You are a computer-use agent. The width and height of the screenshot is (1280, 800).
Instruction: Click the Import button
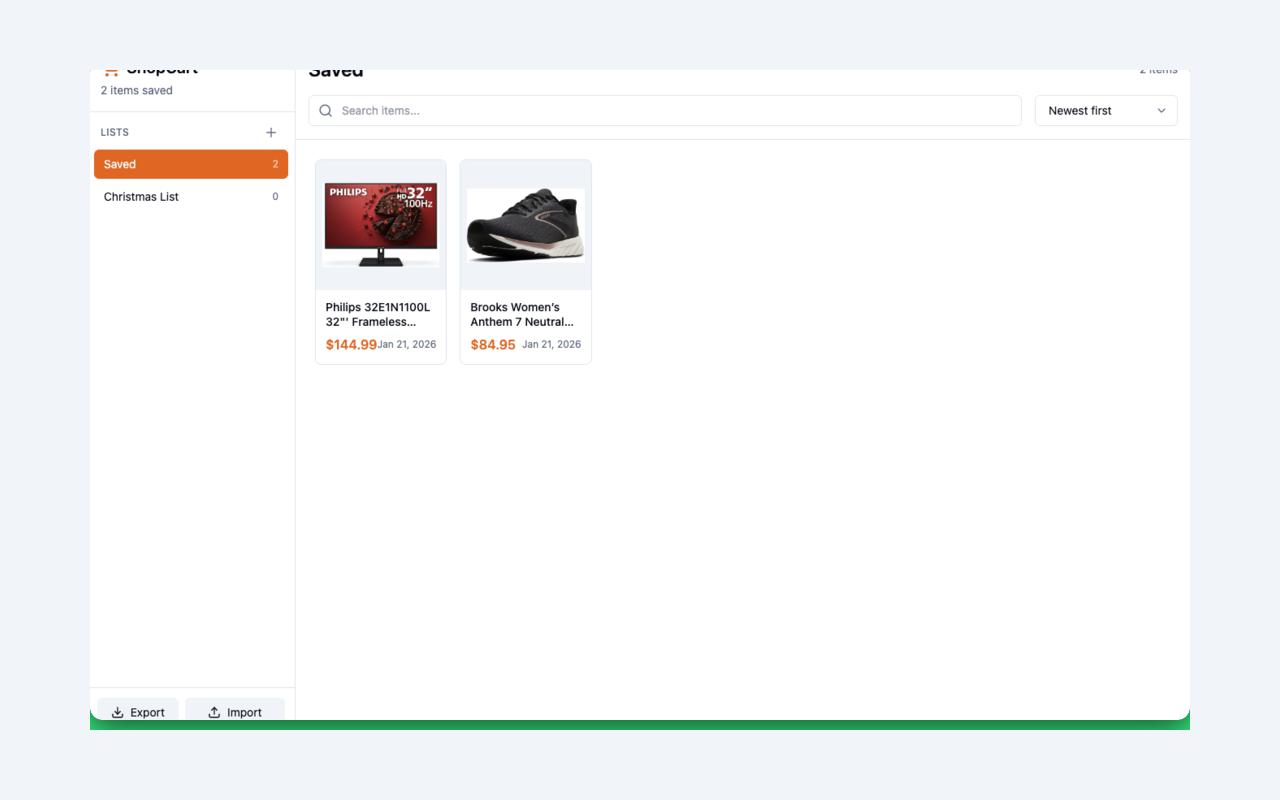235,712
